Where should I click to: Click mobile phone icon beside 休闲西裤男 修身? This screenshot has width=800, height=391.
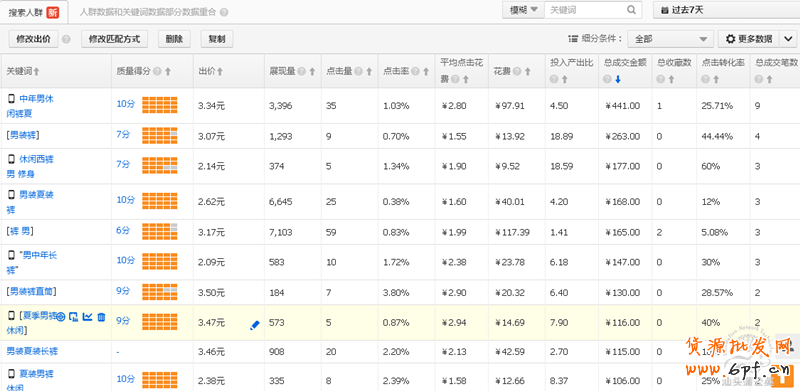tap(11, 159)
